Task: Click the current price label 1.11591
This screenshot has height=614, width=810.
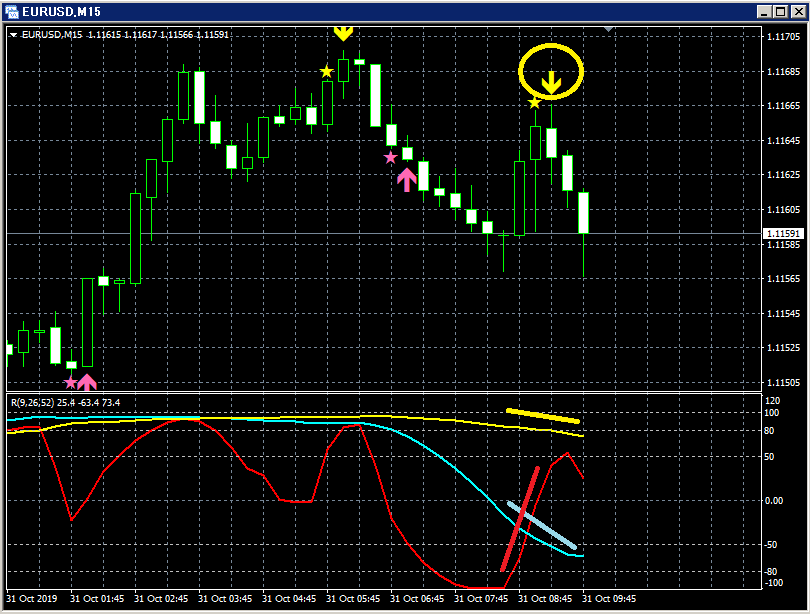Action: 783,234
